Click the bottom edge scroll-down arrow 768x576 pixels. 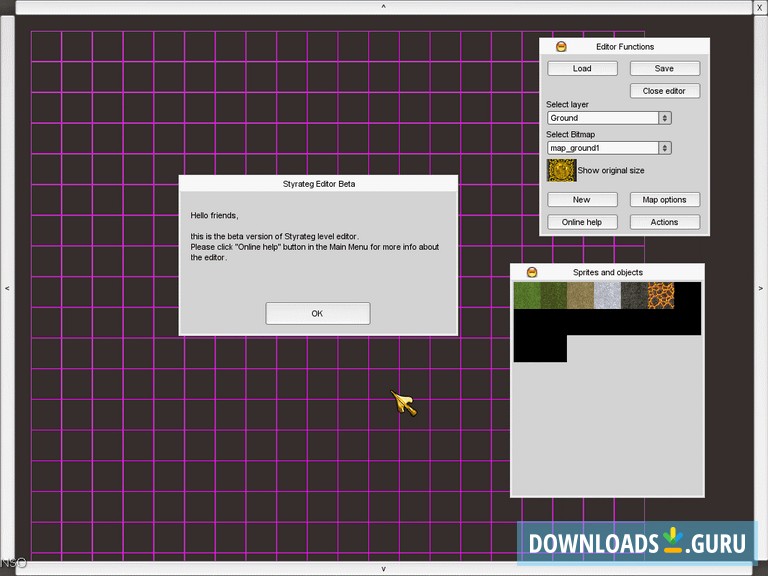click(384, 569)
